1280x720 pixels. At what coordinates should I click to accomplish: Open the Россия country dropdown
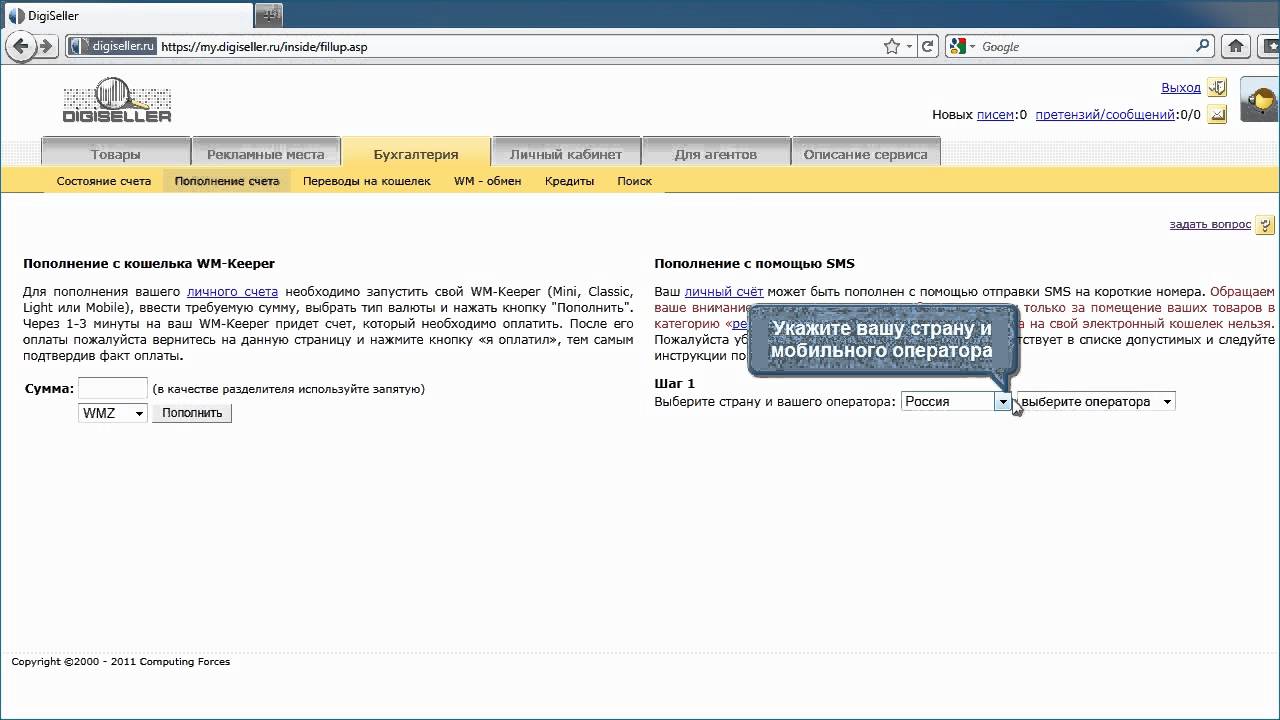point(956,401)
